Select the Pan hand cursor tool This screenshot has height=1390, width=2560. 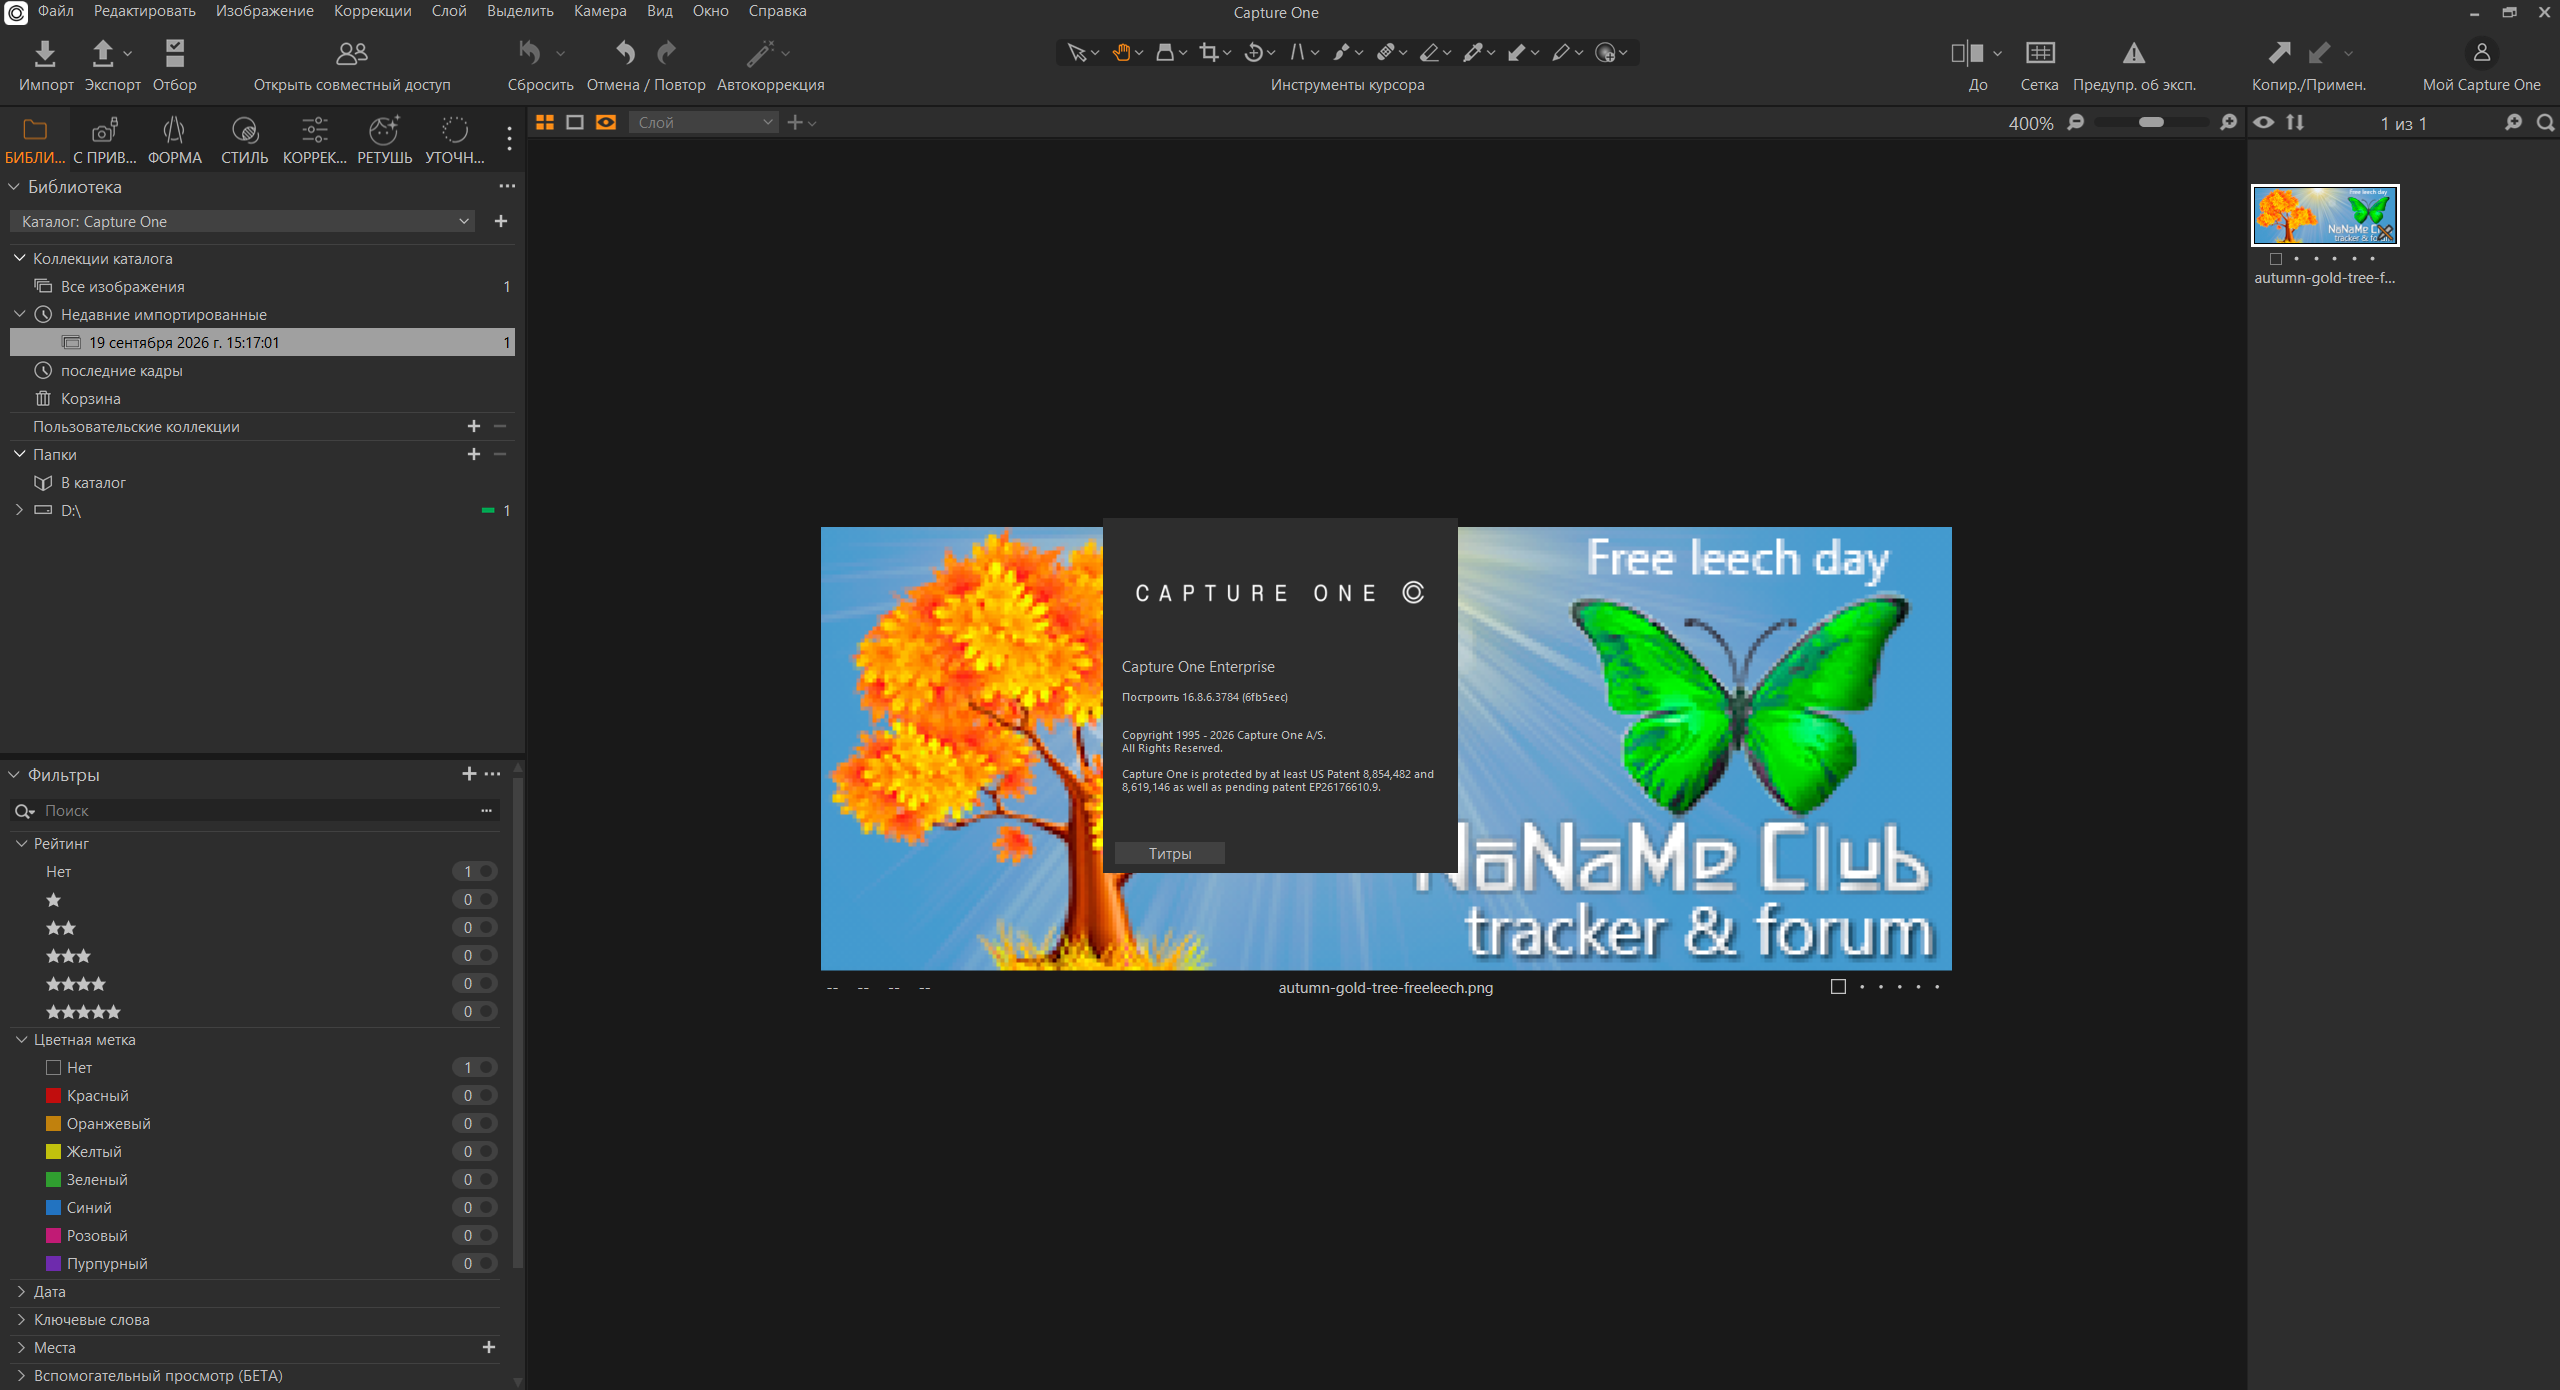pyautogui.click(x=1121, y=53)
